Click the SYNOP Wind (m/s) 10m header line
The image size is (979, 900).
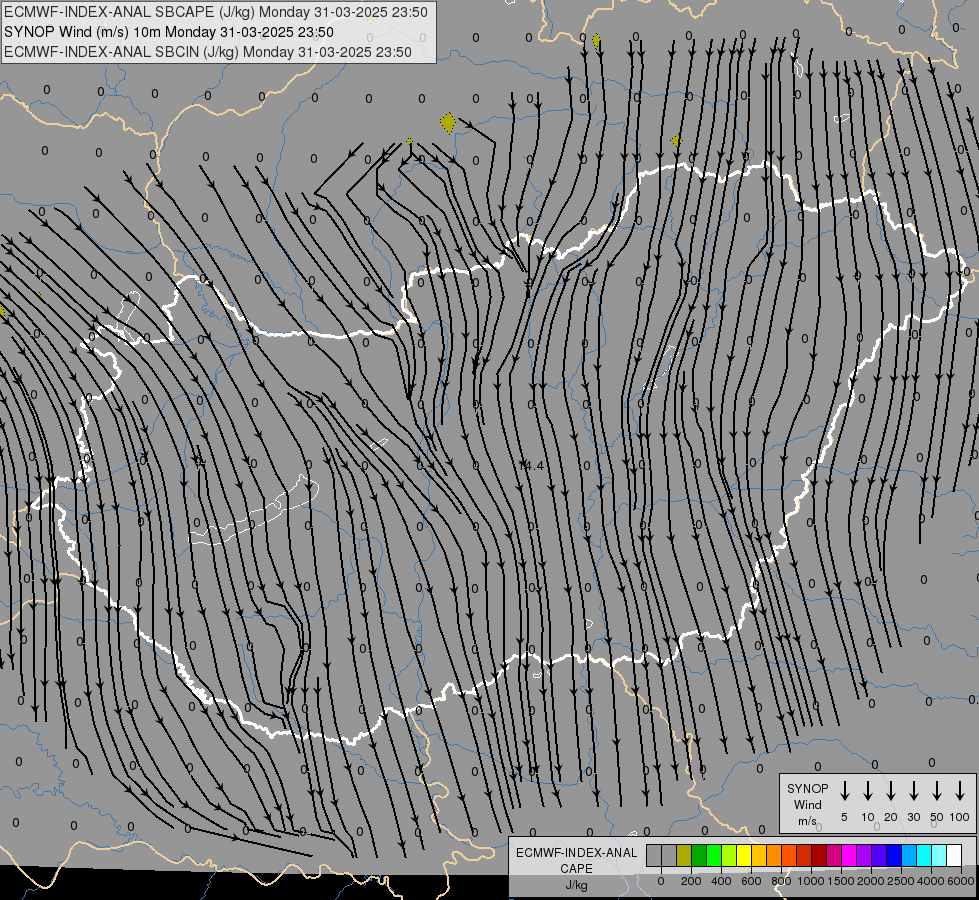[169, 32]
